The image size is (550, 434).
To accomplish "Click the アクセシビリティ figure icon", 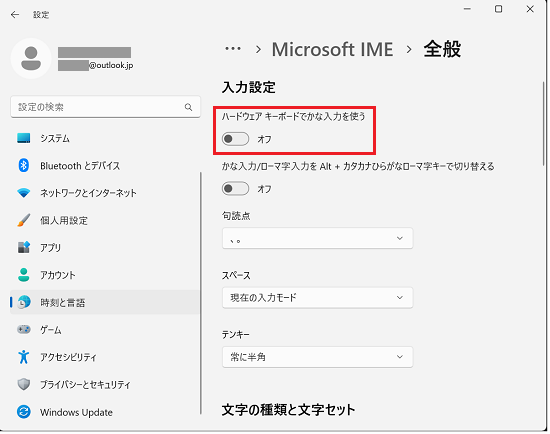I will (24, 357).
